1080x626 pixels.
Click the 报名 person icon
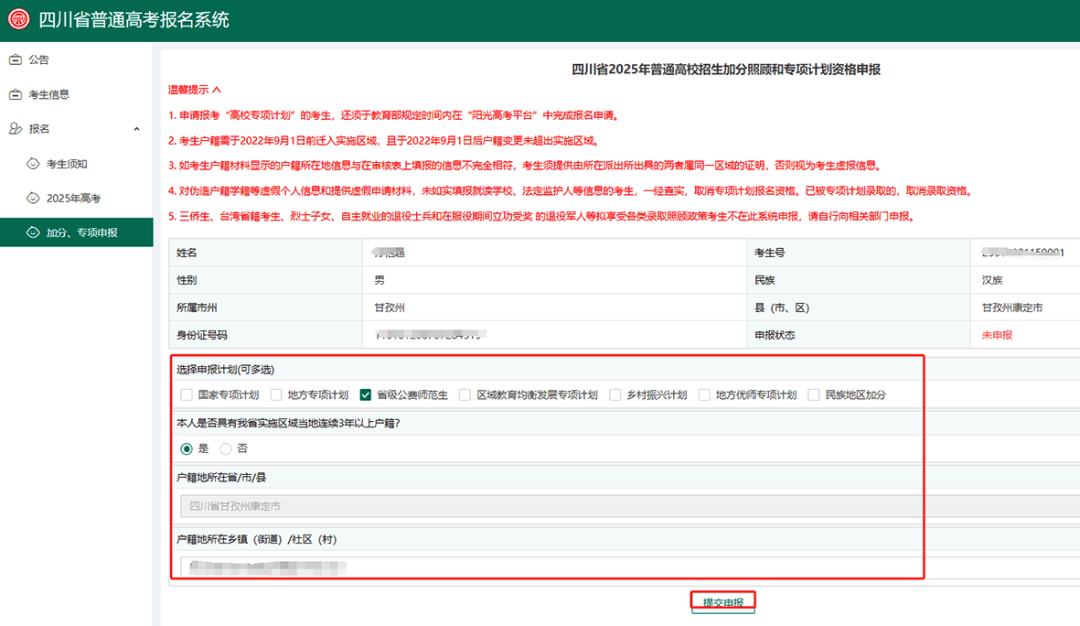[x=15, y=129]
